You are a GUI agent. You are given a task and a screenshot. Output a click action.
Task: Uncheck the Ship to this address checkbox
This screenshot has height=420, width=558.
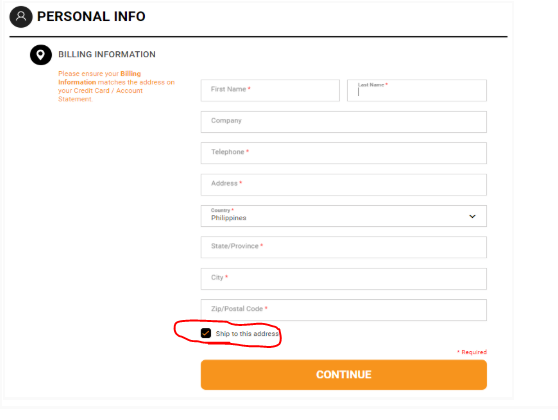(206, 333)
